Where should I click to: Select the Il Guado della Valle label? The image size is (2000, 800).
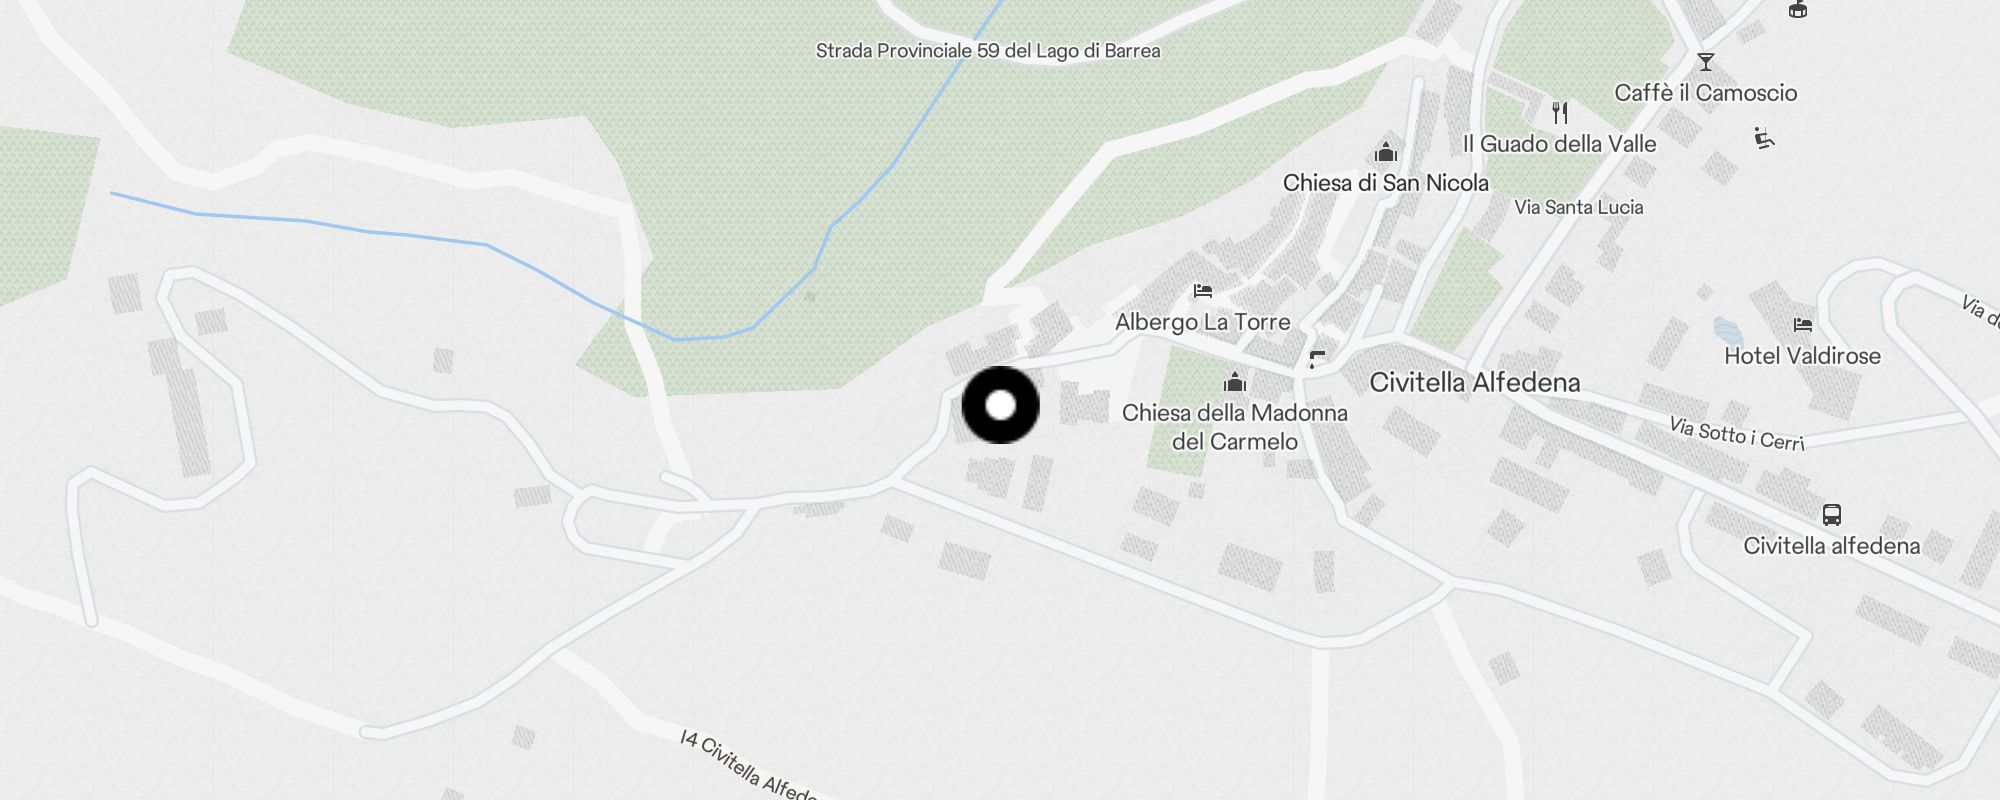pos(1560,144)
